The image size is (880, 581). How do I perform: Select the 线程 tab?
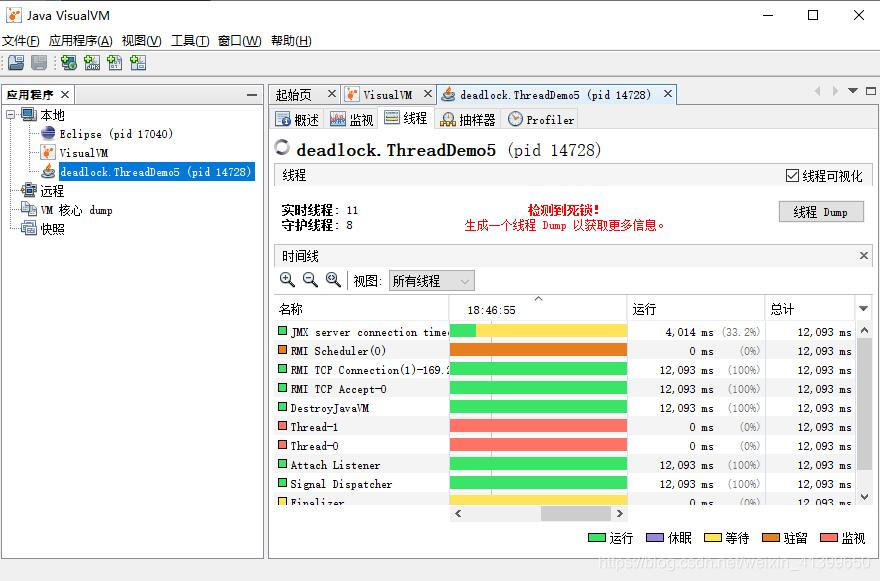click(406, 118)
